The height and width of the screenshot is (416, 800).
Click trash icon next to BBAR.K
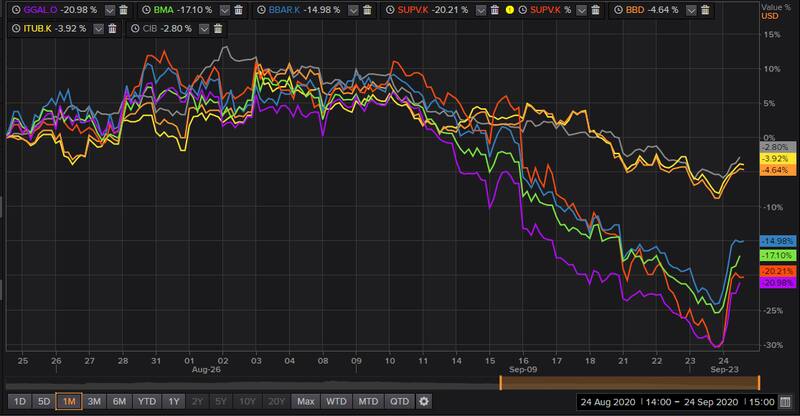[369, 9]
